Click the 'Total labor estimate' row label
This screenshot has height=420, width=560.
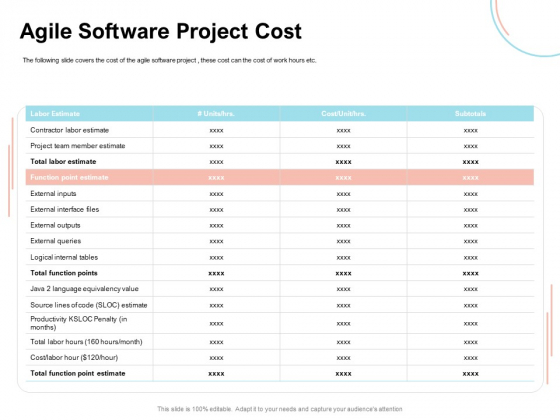pyautogui.click(x=63, y=161)
